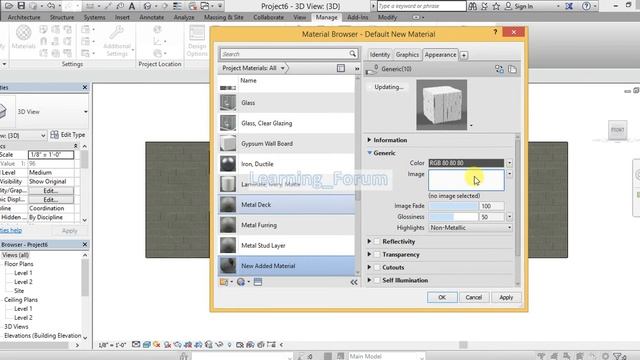Close the Project Browser panel
Image resolution: width=640 pixels, height=360 pixels.
coord(84,244)
